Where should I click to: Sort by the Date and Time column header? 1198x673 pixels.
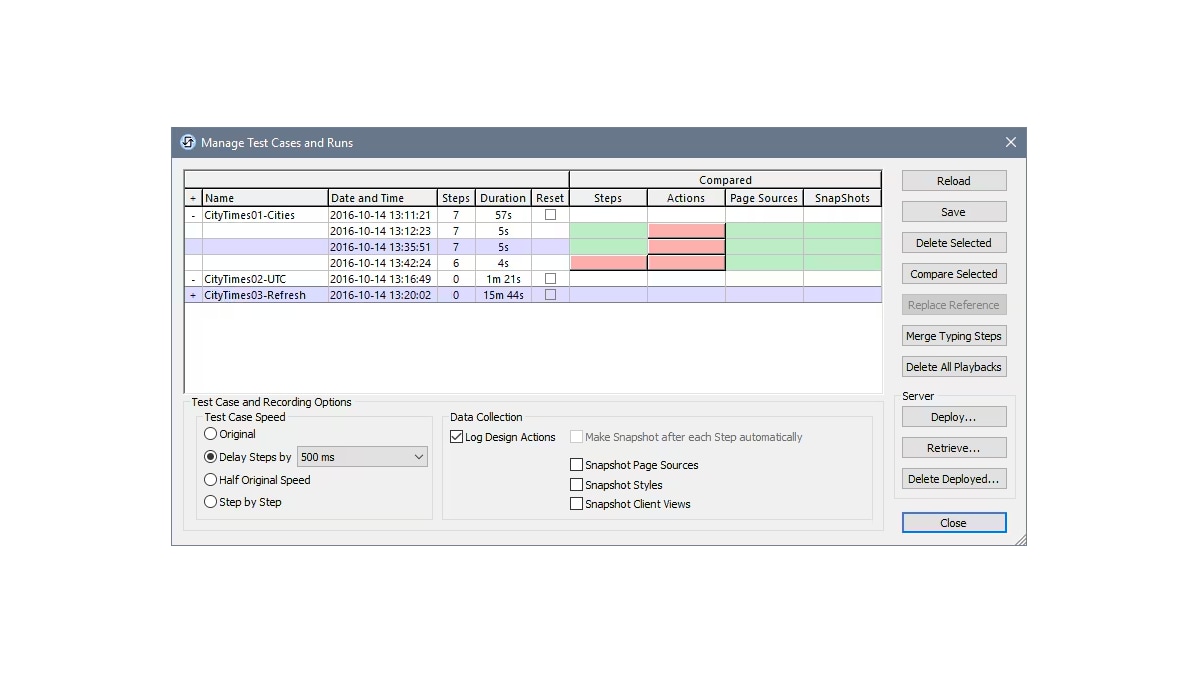coord(382,198)
